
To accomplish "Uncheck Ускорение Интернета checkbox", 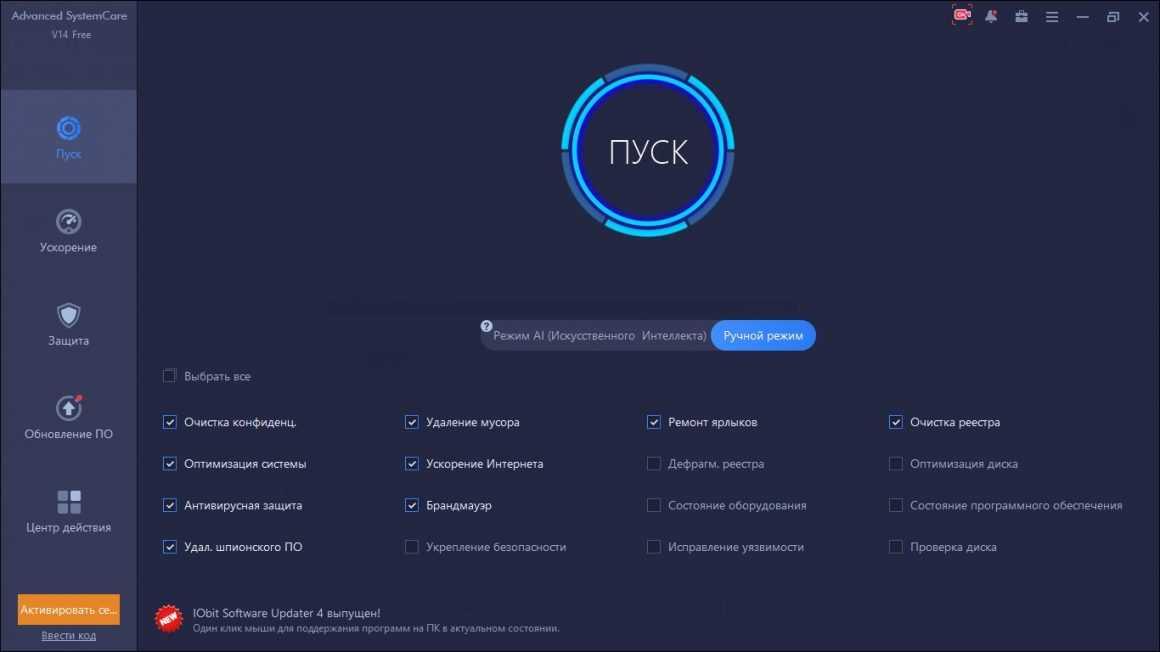I will click(x=411, y=463).
